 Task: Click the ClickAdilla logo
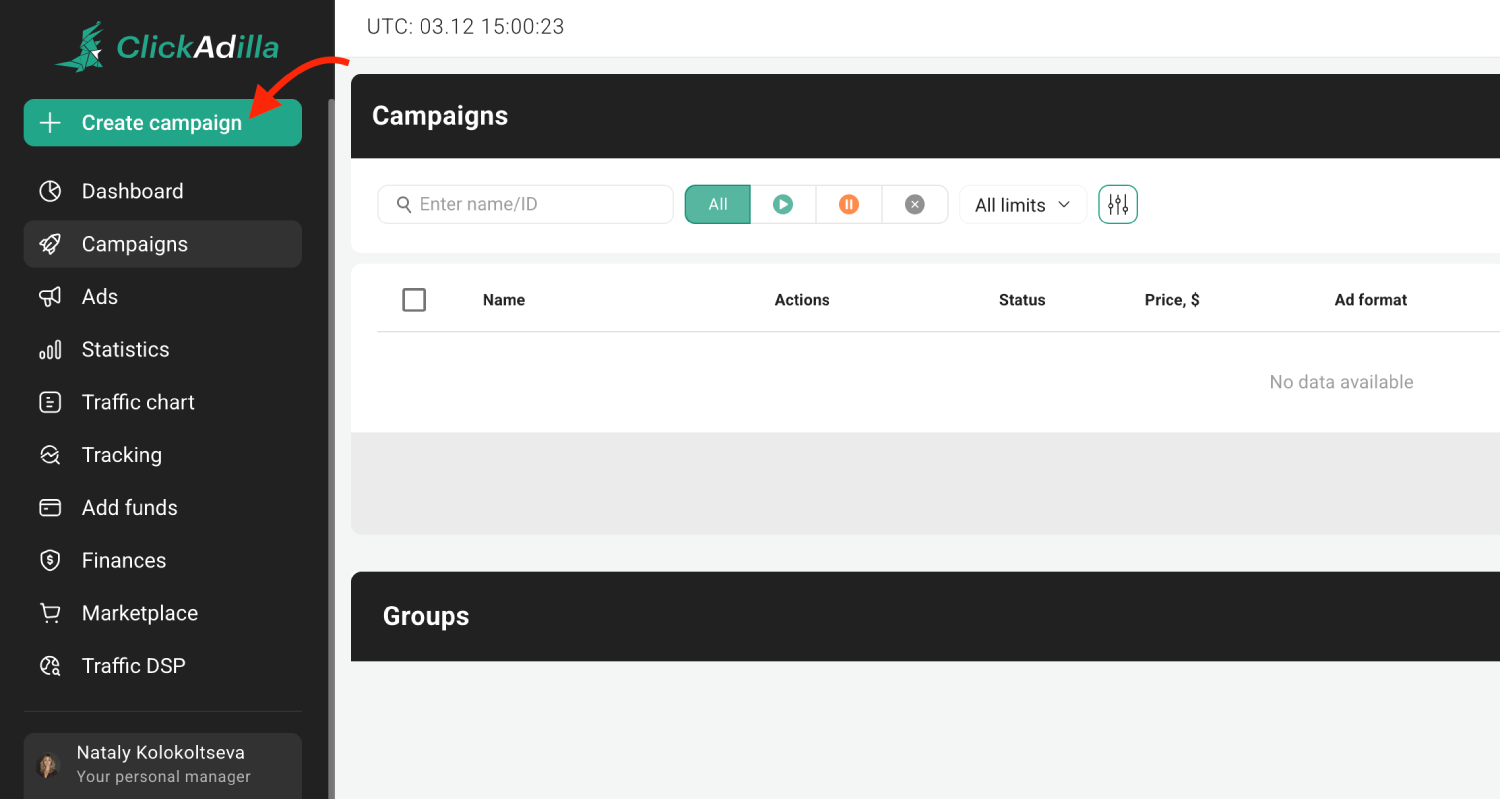(x=167, y=47)
